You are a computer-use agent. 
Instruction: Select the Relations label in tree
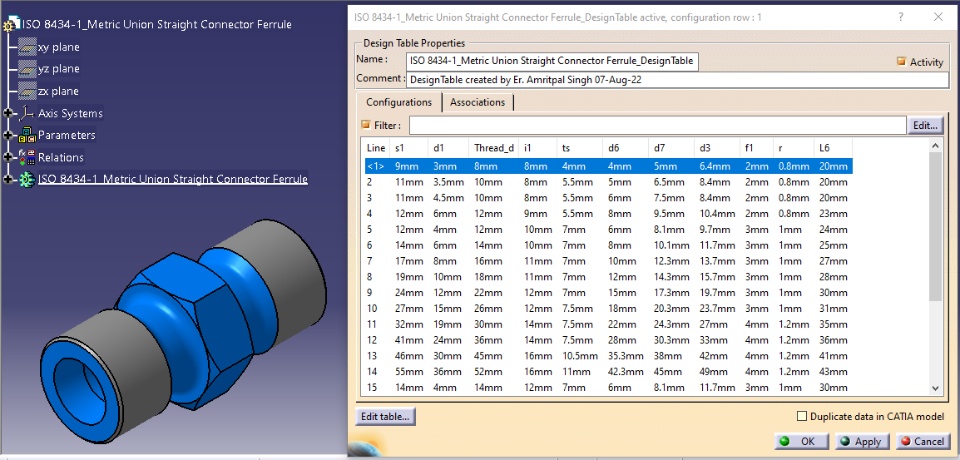click(x=61, y=157)
